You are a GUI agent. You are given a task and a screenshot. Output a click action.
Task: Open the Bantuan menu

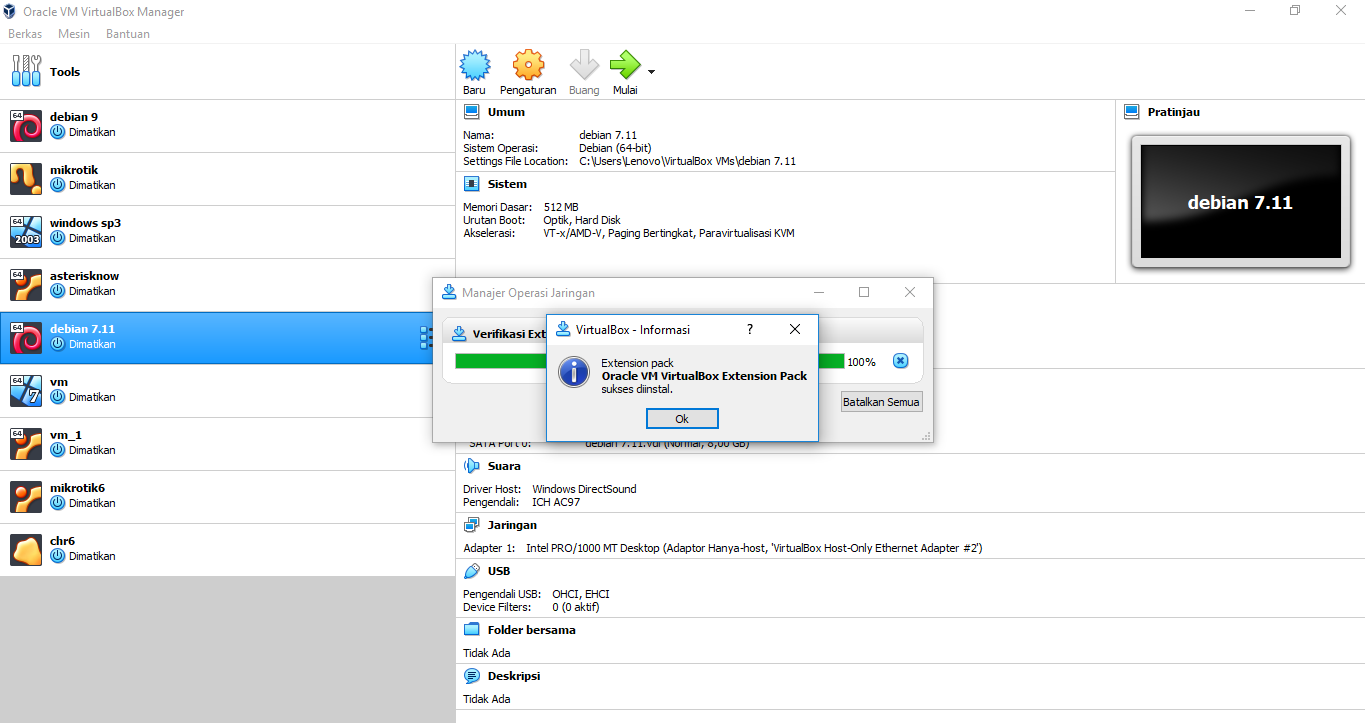128,33
